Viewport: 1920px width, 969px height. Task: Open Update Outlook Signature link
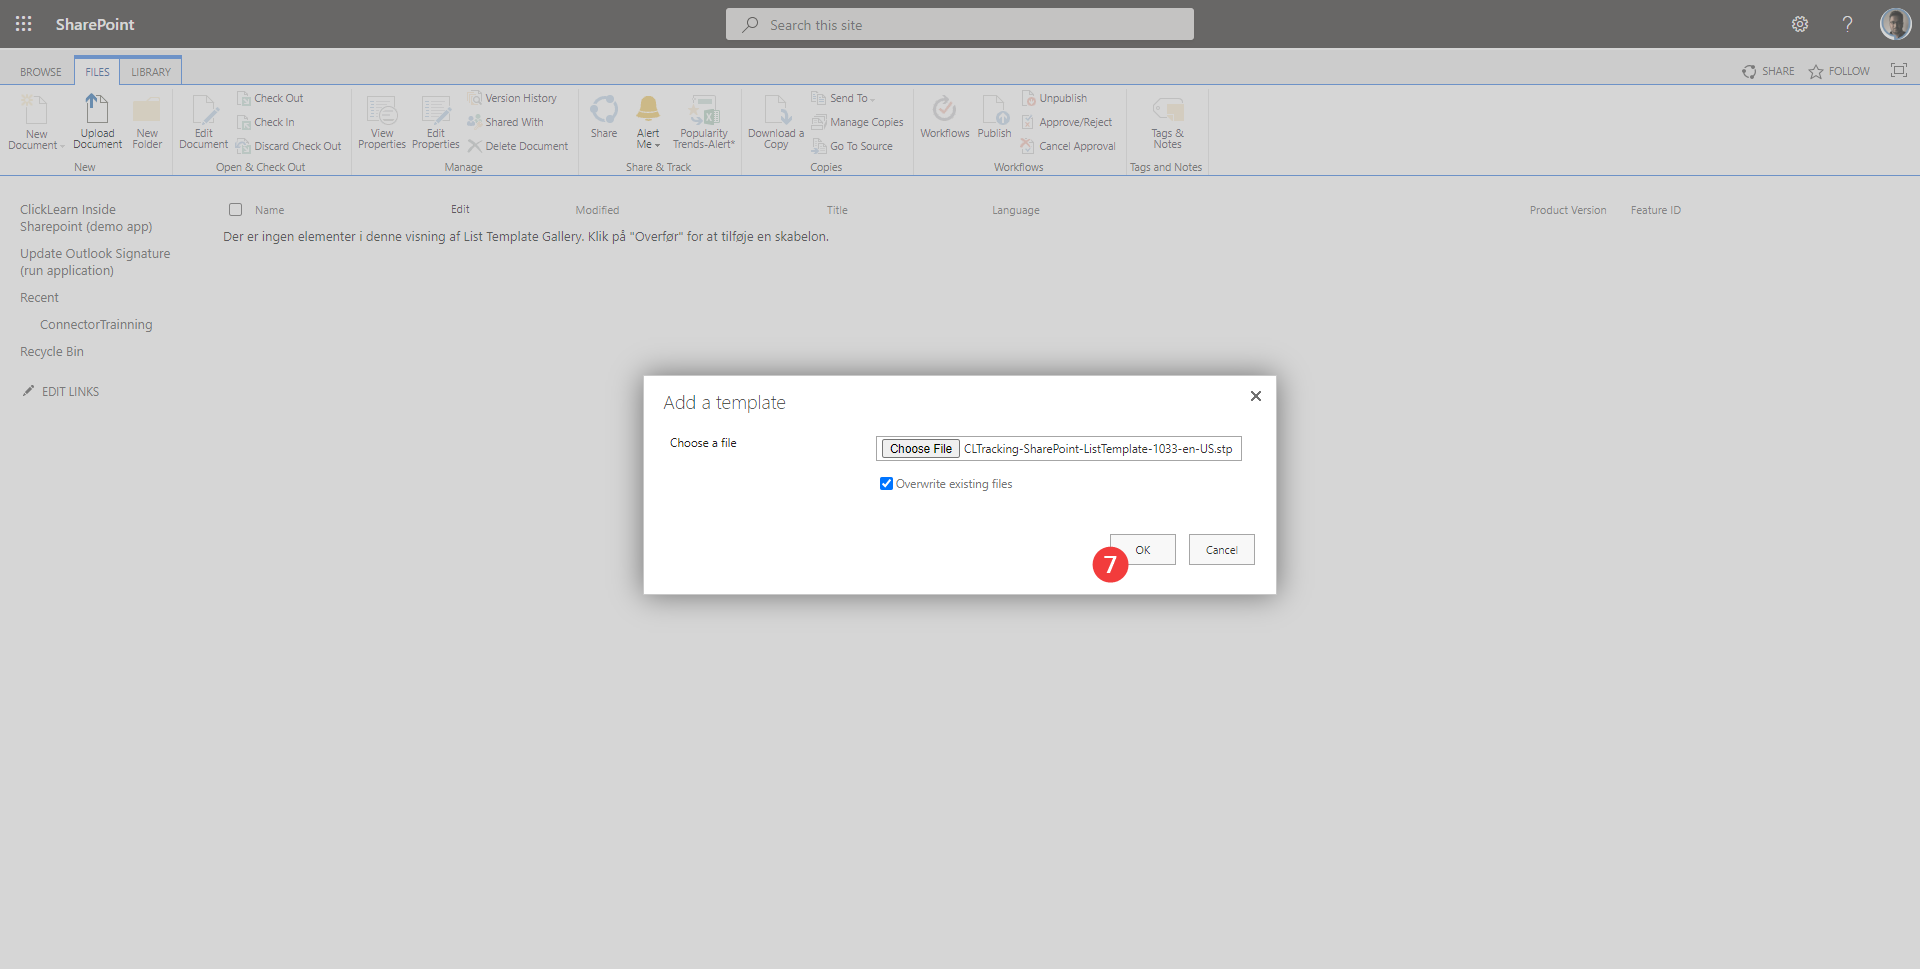point(95,262)
